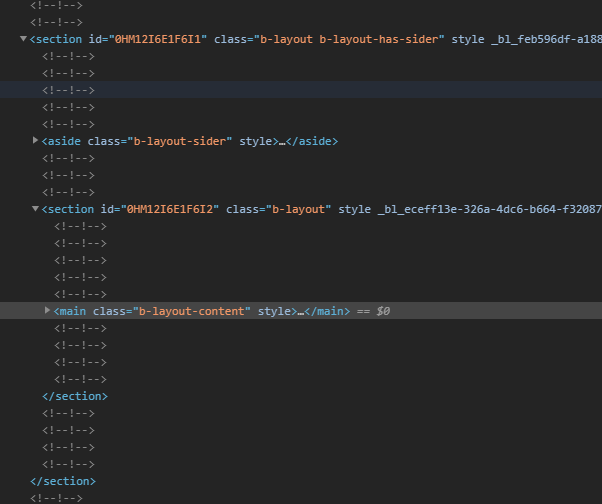Select the blue-highlighted comment node row
Screen dimensions: 602x504
(x=301, y=90)
